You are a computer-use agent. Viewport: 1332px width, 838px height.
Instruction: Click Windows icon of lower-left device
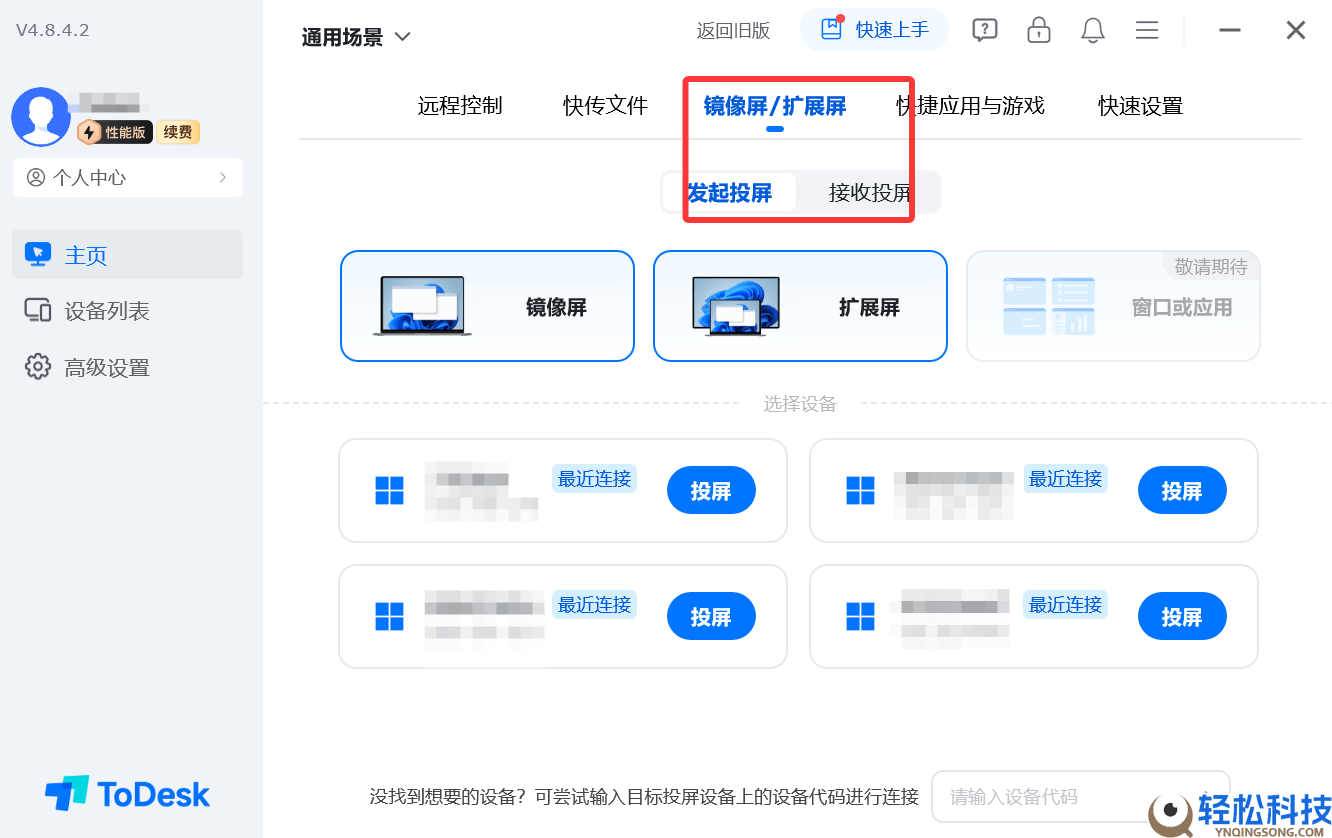(389, 617)
